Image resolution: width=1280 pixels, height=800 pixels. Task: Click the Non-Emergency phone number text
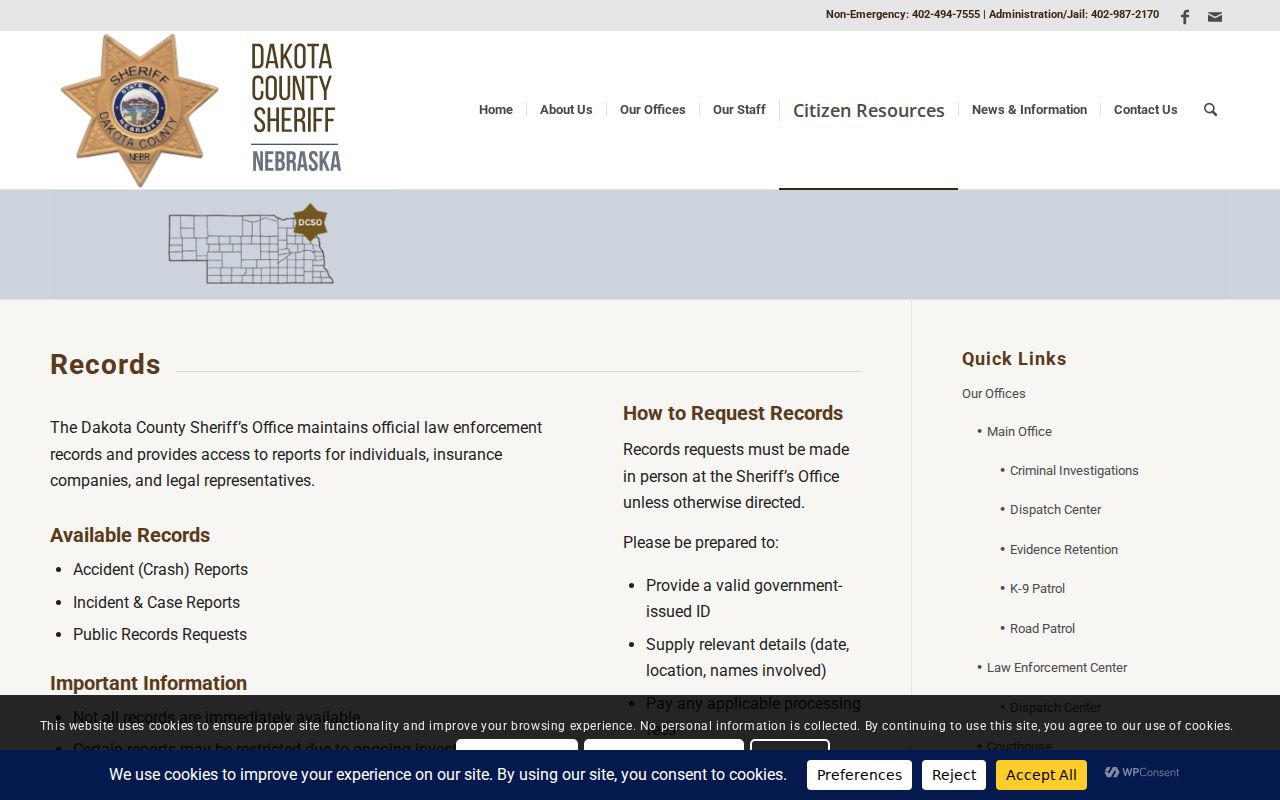coord(903,15)
